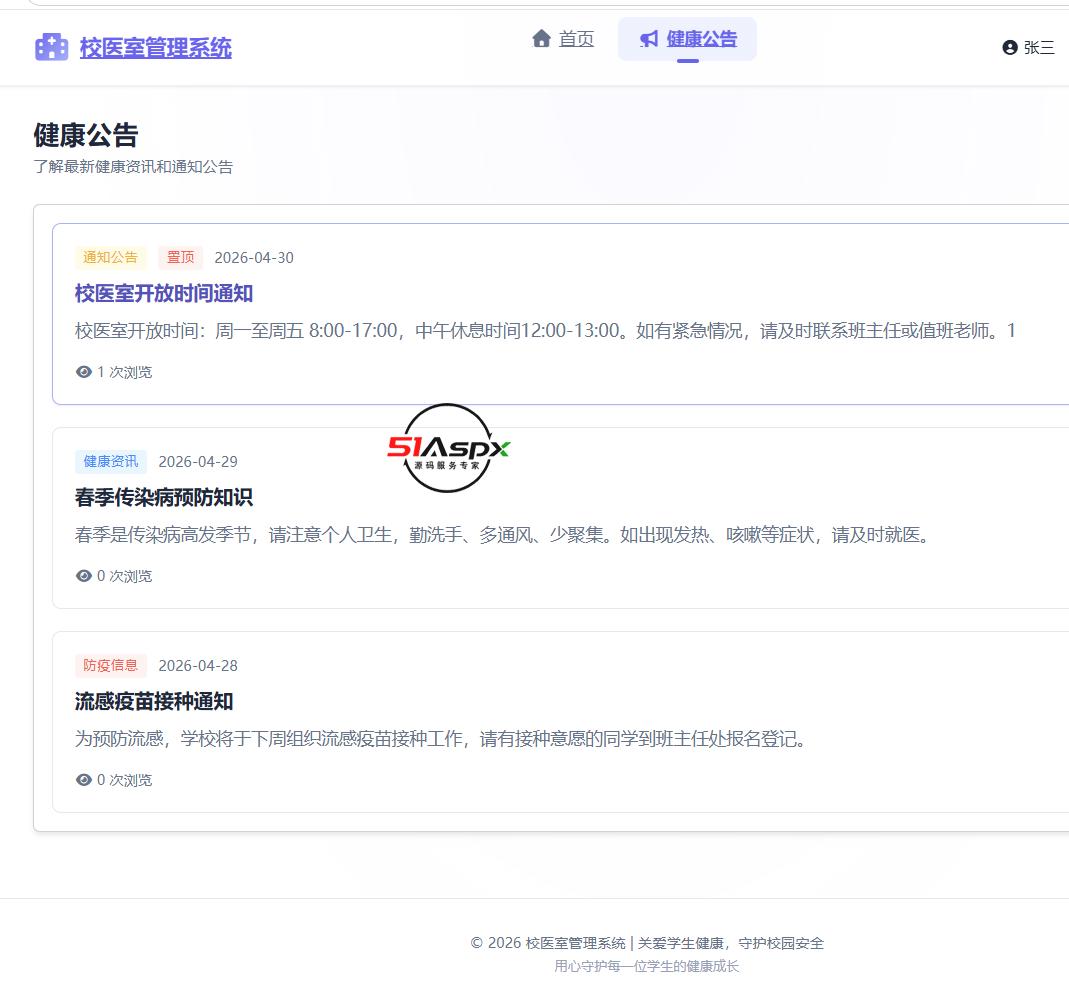
Task: Select the date 2026-04-30
Action: click(254, 258)
